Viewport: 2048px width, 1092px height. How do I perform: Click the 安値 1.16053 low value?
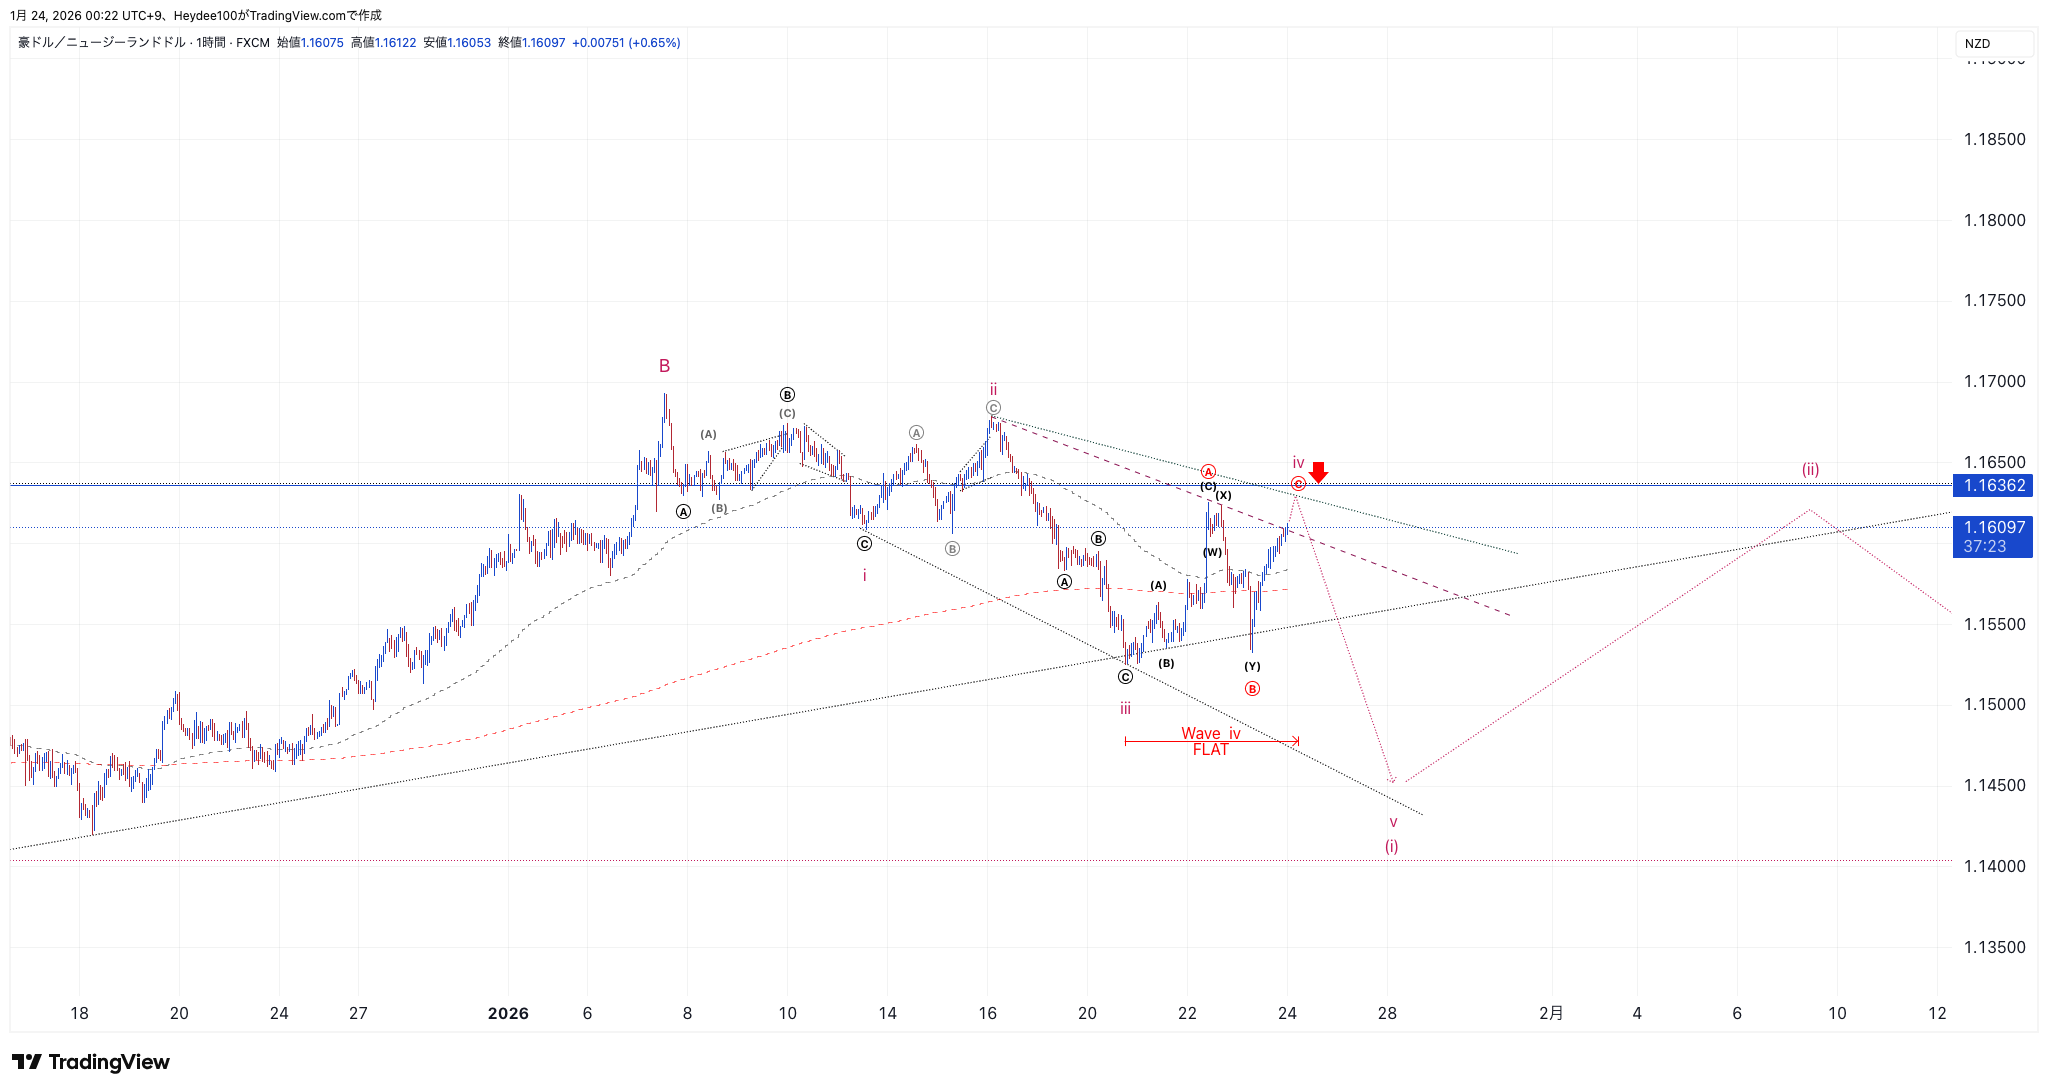457,43
